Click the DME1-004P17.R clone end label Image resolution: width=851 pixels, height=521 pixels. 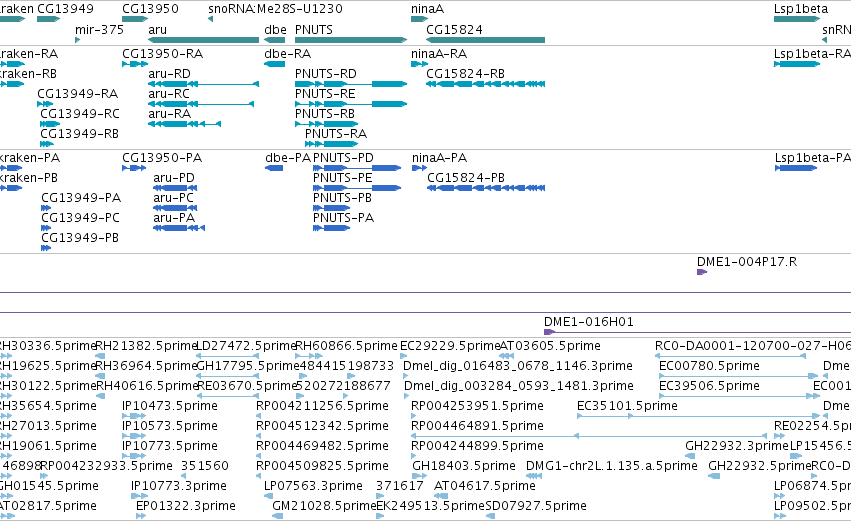(747, 262)
